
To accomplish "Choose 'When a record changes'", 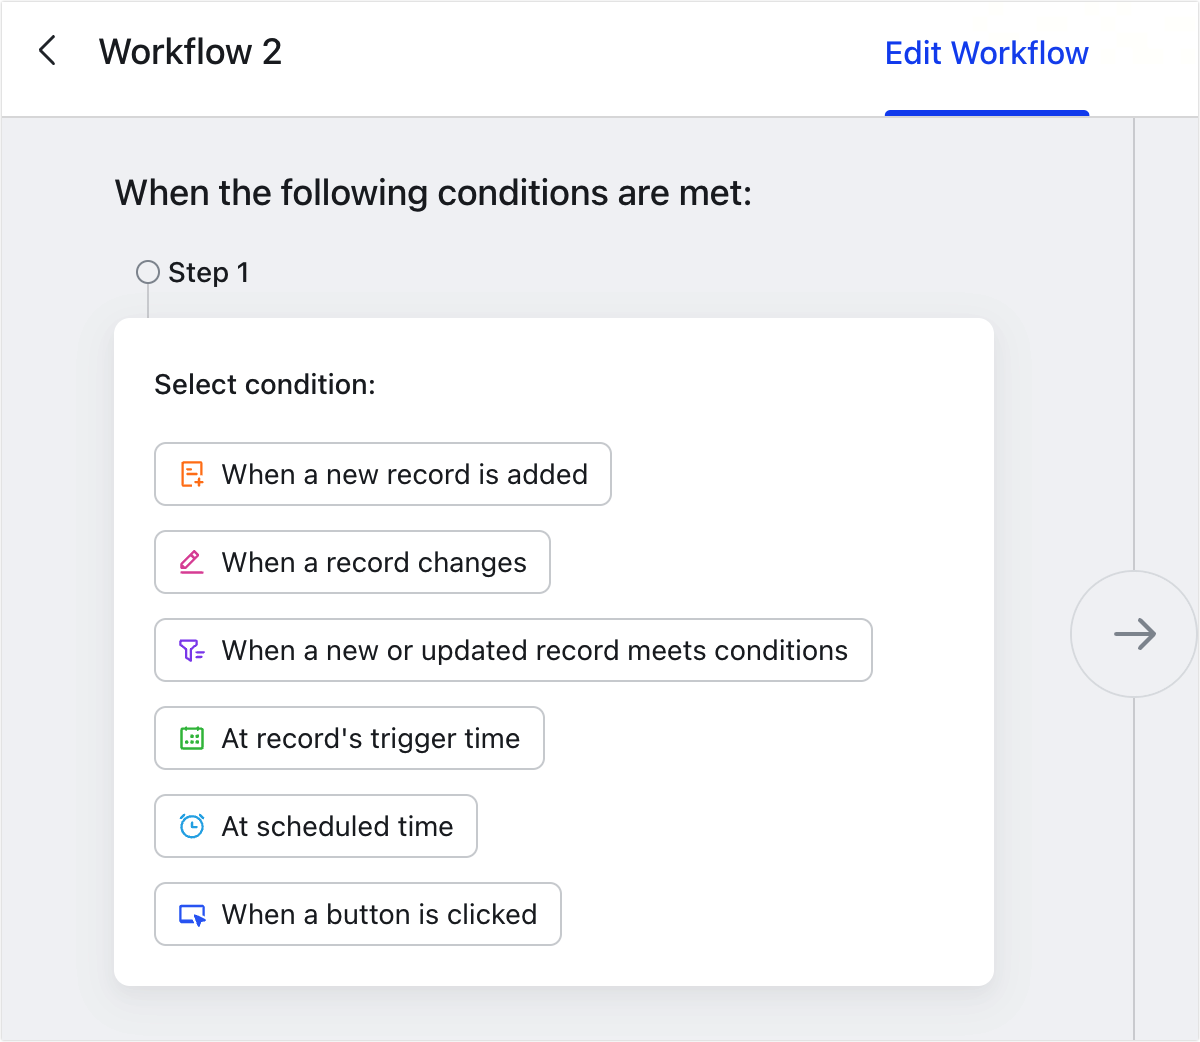I will [352, 562].
